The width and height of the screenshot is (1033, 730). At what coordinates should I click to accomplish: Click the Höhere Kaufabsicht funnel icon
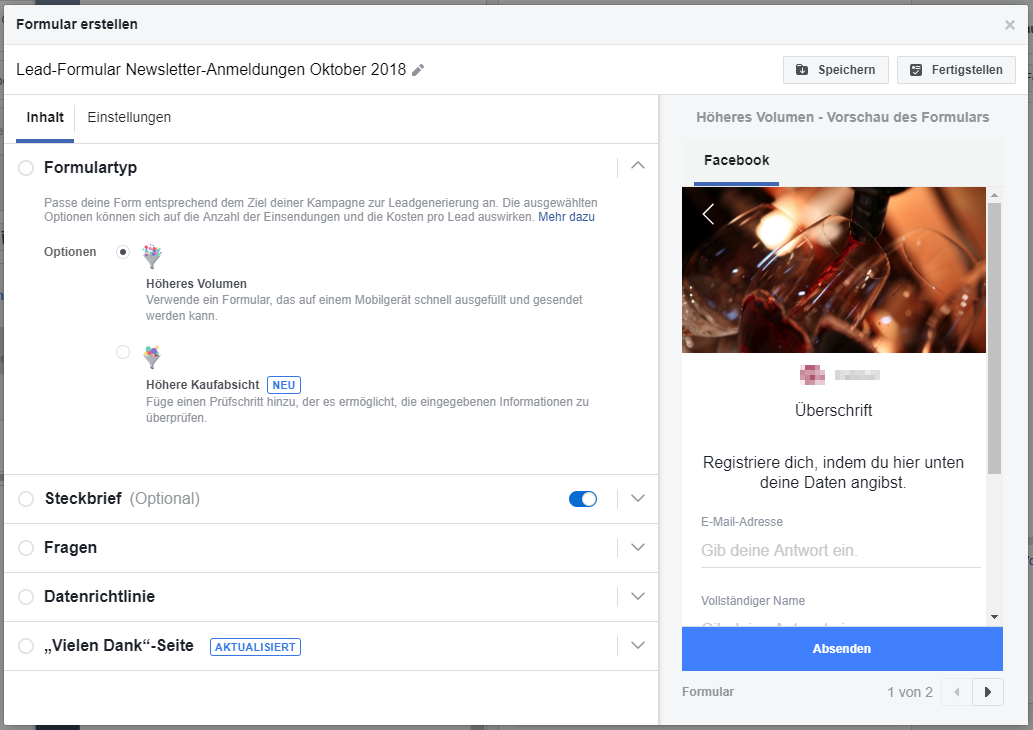pyautogui.click(x=152, y=357)
